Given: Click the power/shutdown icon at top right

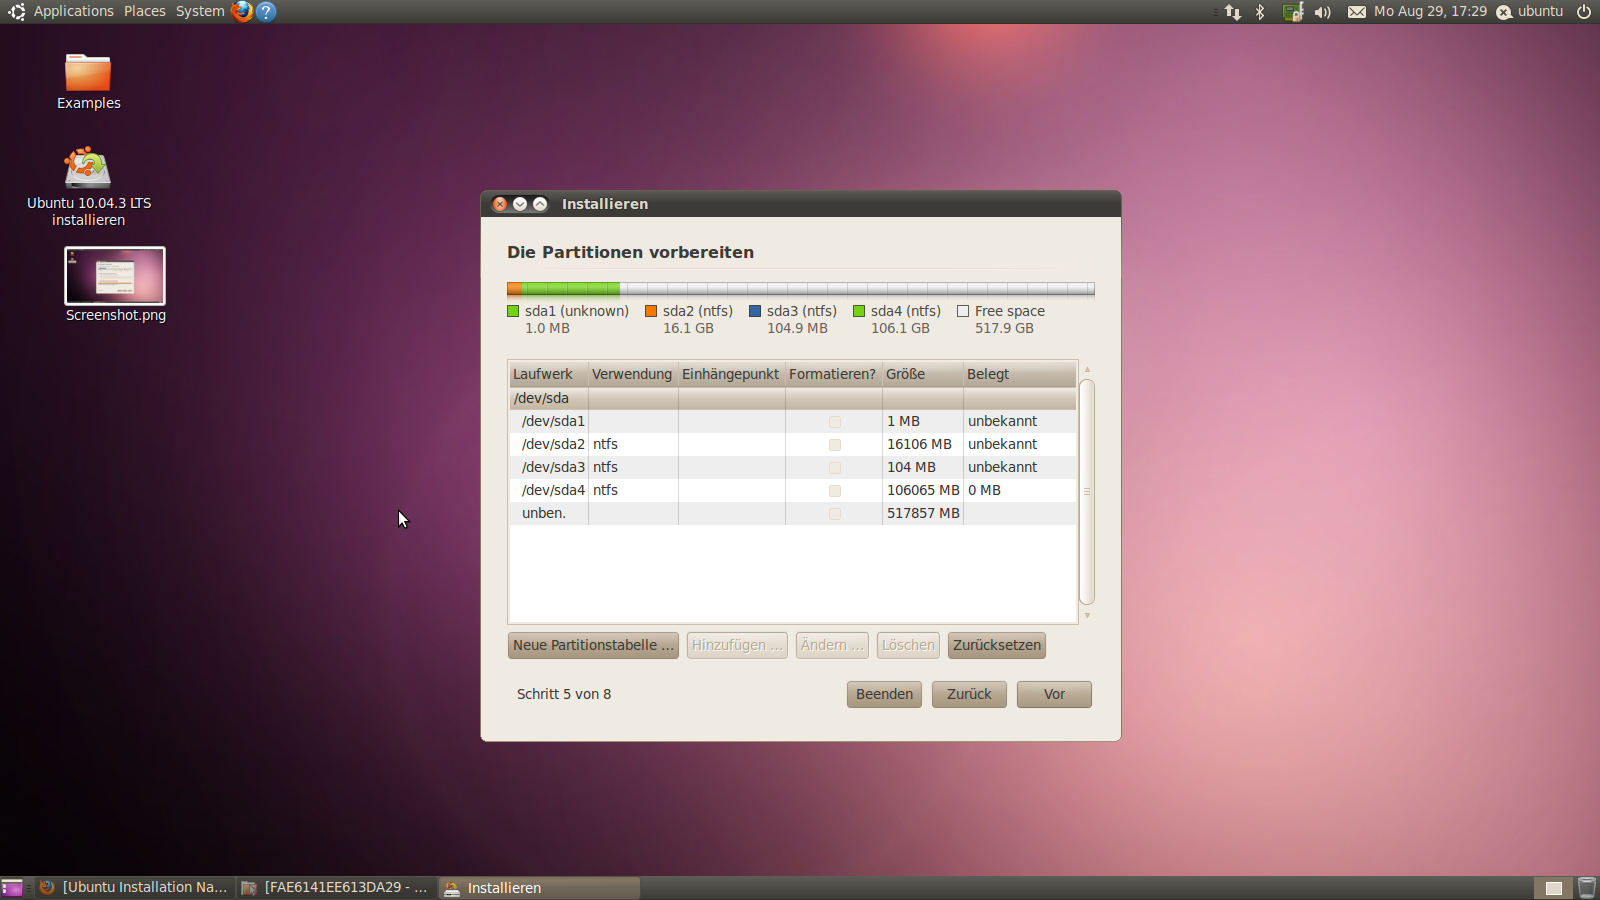Looking at the screenshot, I should tap(1584, 12).
